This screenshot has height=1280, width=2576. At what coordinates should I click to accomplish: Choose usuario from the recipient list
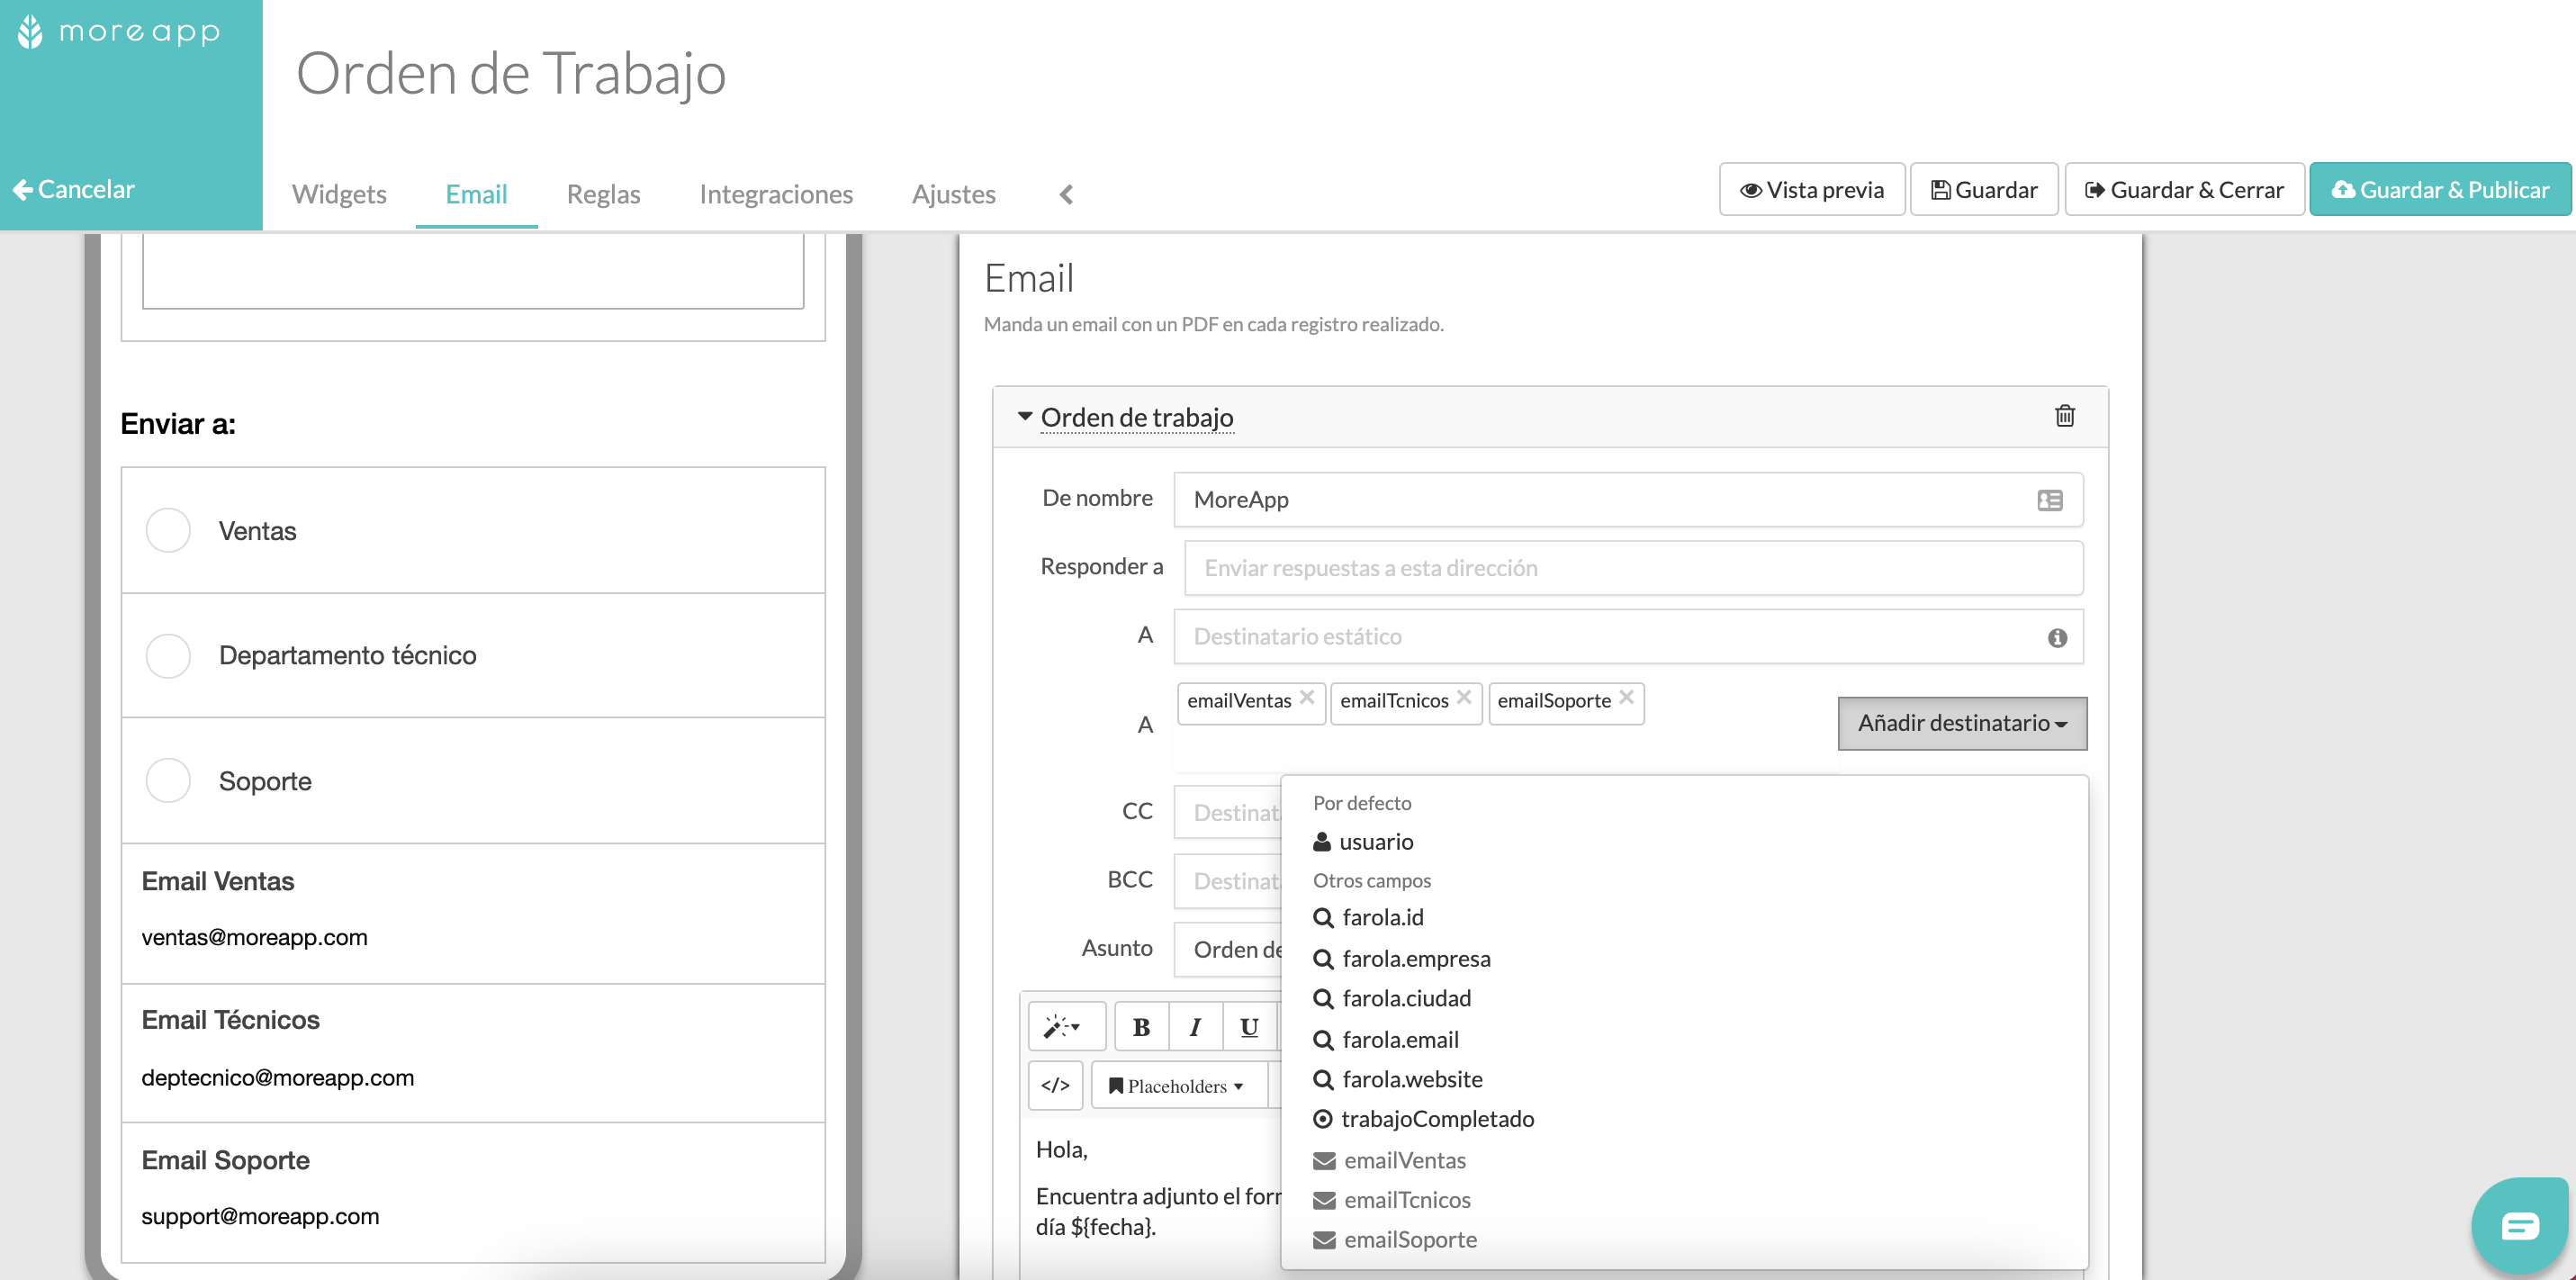coord(1683,842)
